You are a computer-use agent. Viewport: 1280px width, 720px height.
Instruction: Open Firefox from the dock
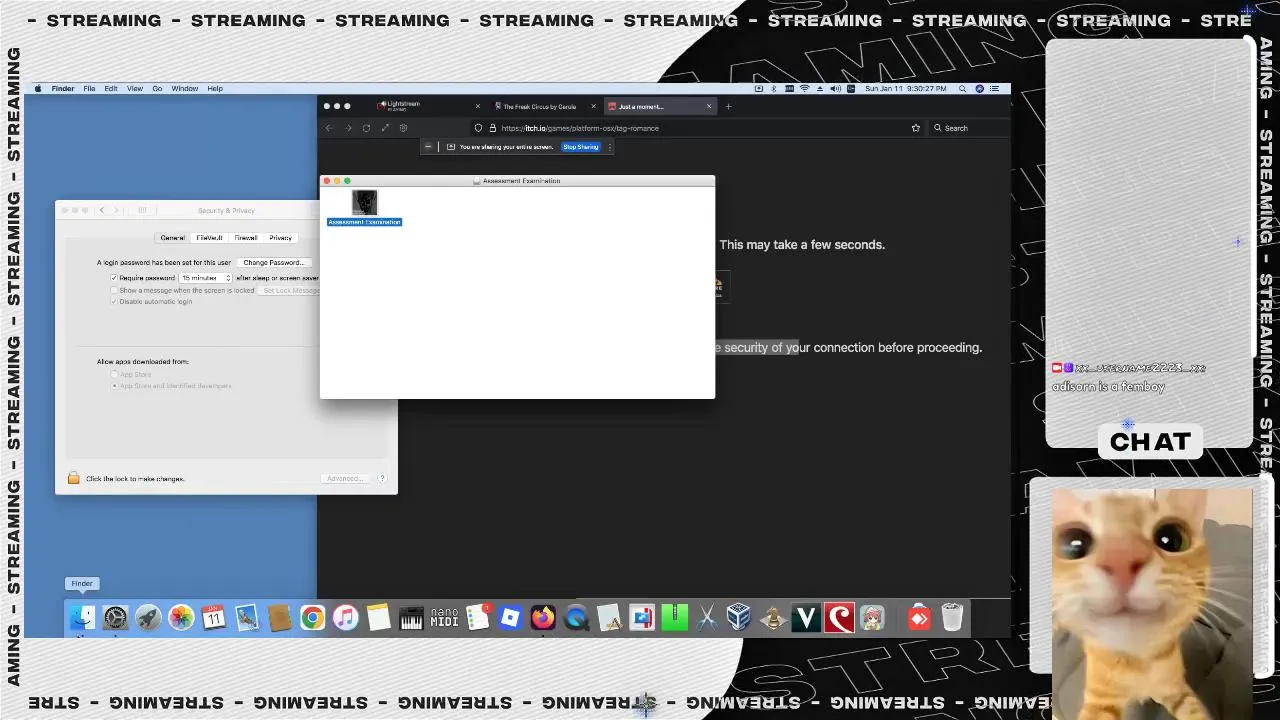pos(543,618)
